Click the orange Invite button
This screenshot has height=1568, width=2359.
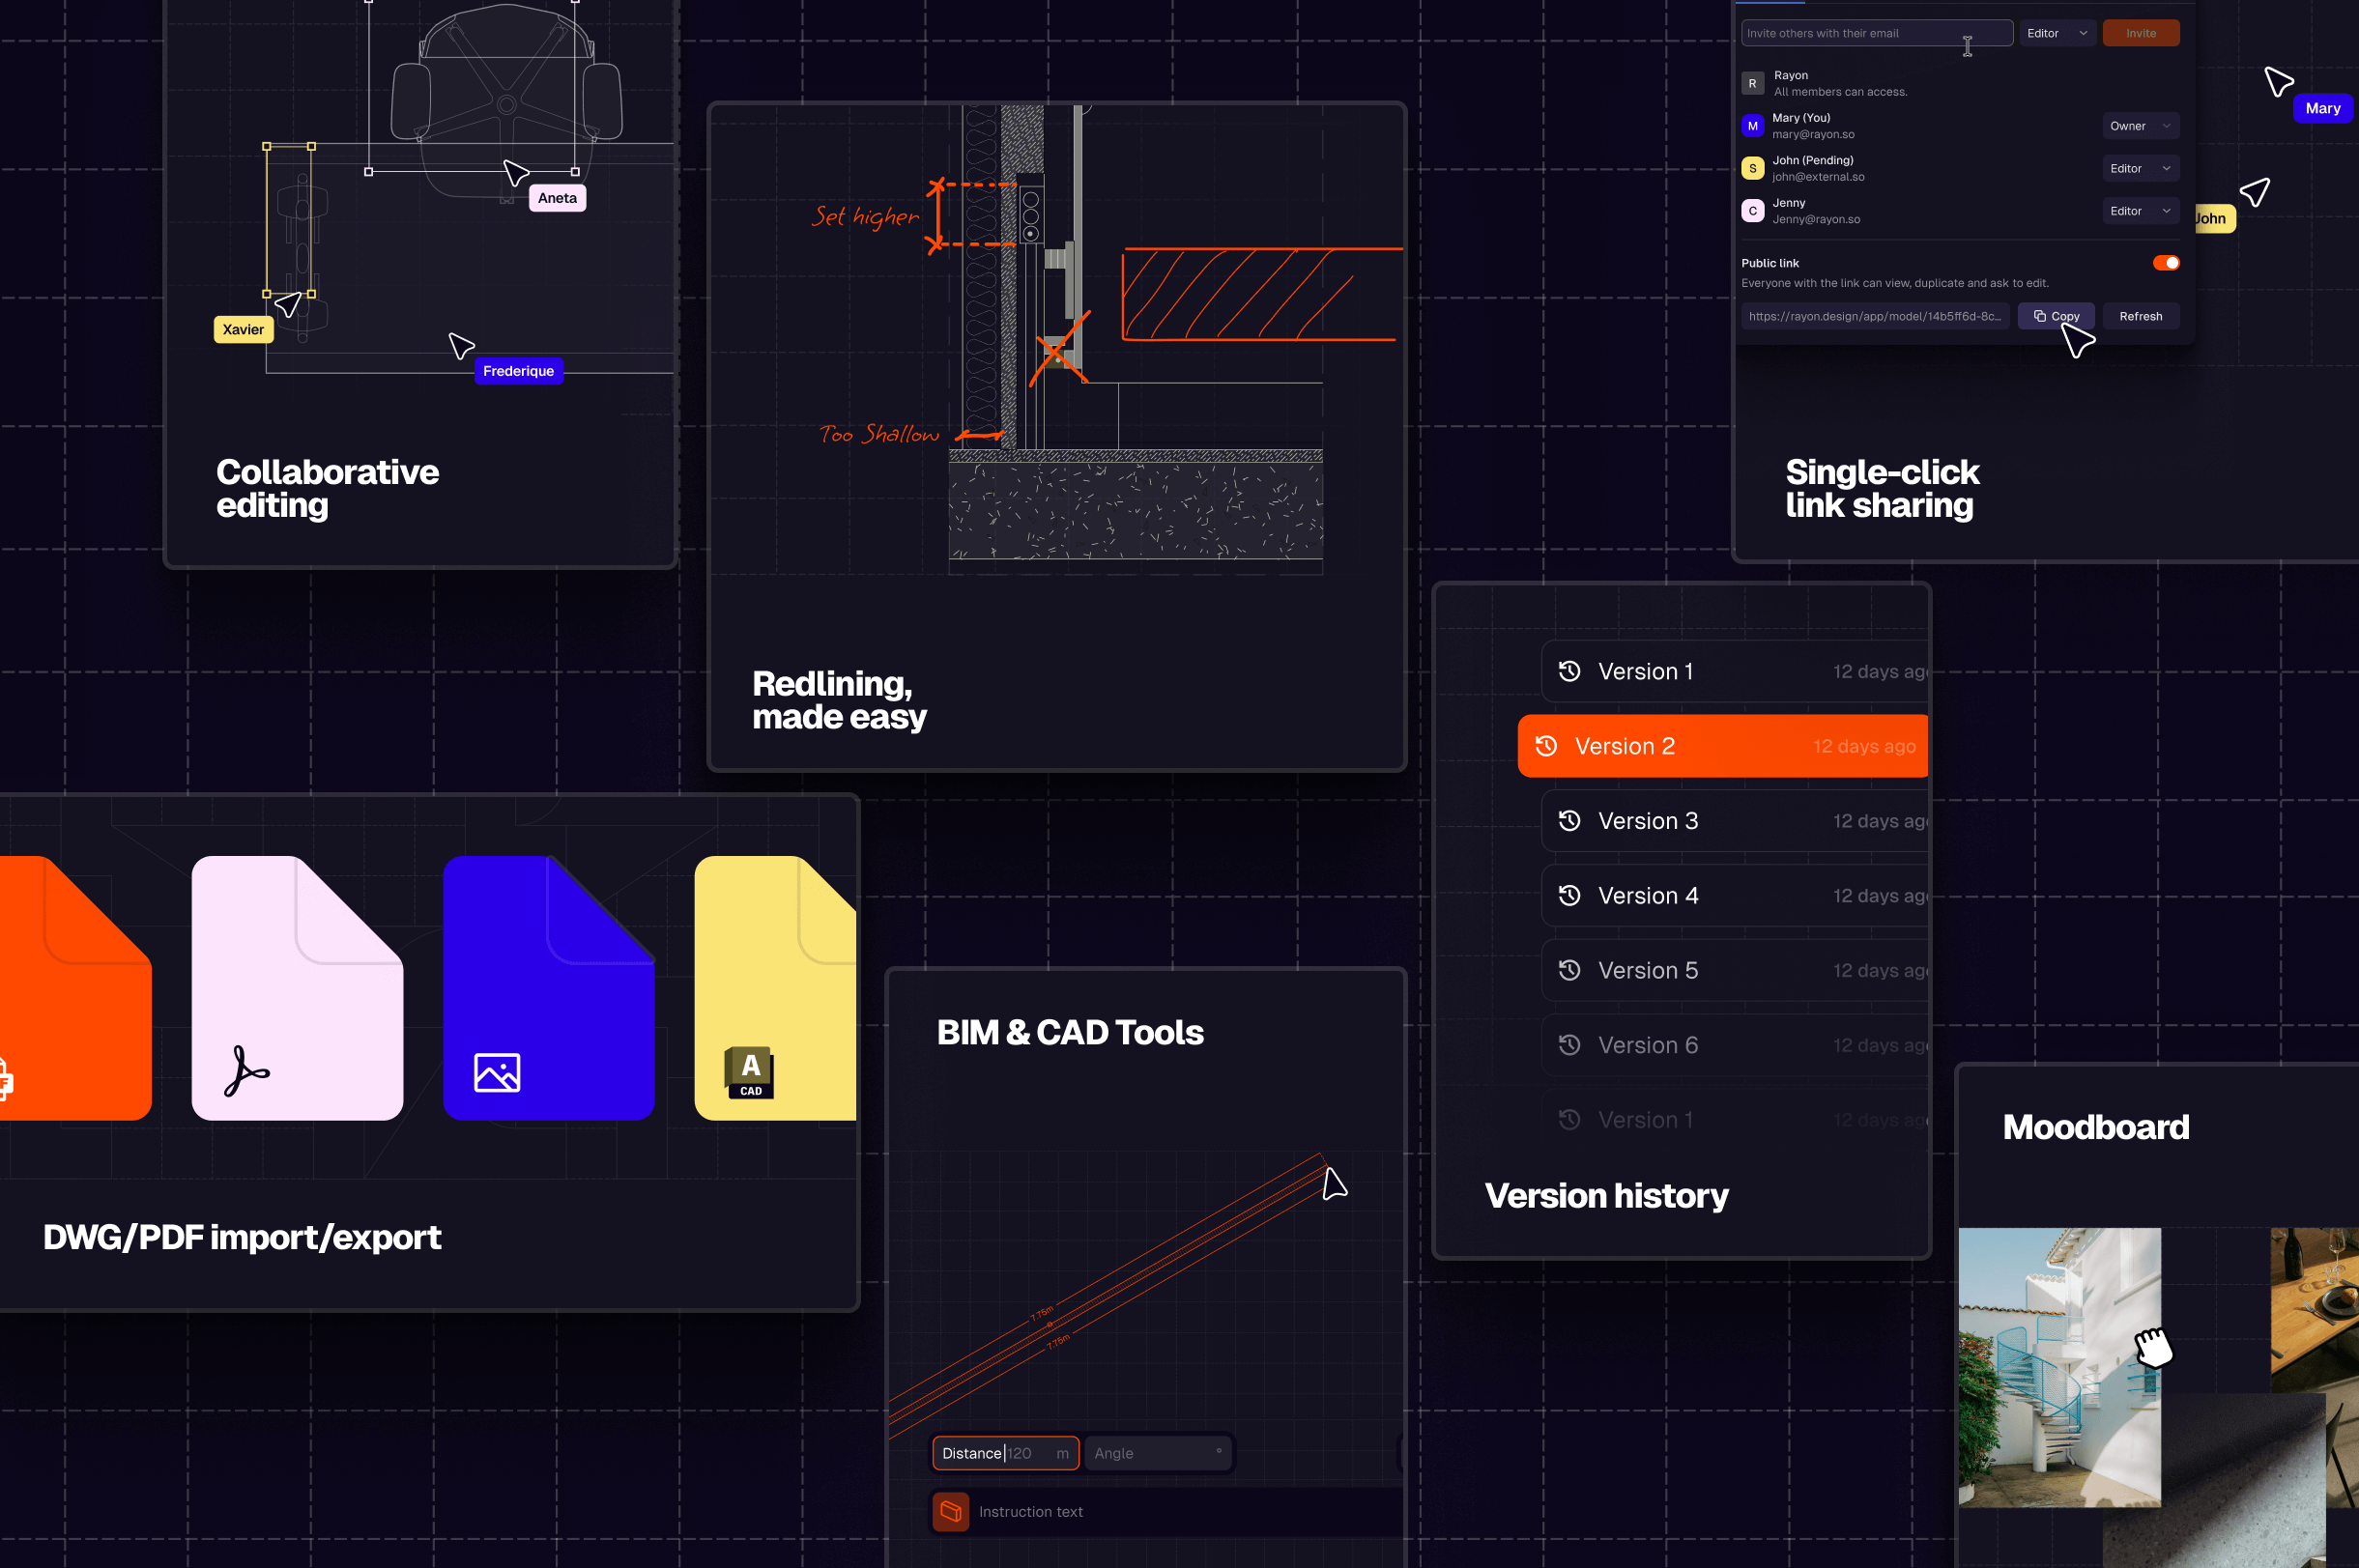pyautogui.click(x=2140, y=33)
